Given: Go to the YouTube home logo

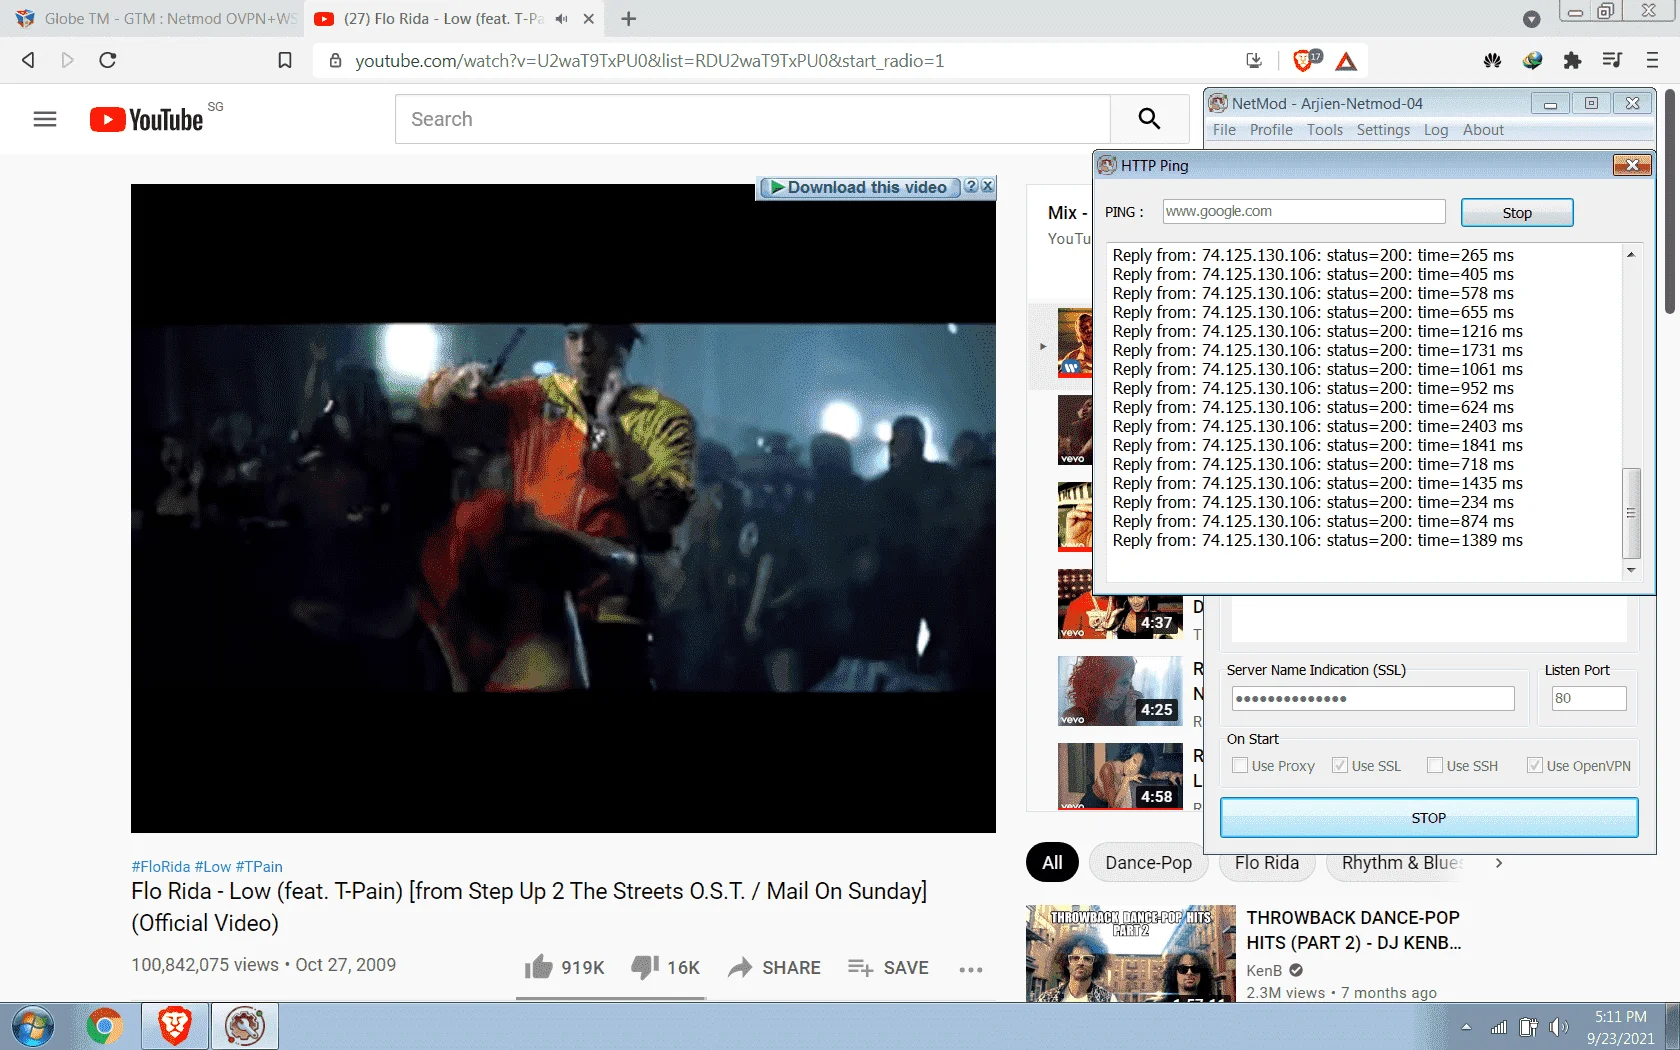Looking at the screenshot, I should coord(147,119).
